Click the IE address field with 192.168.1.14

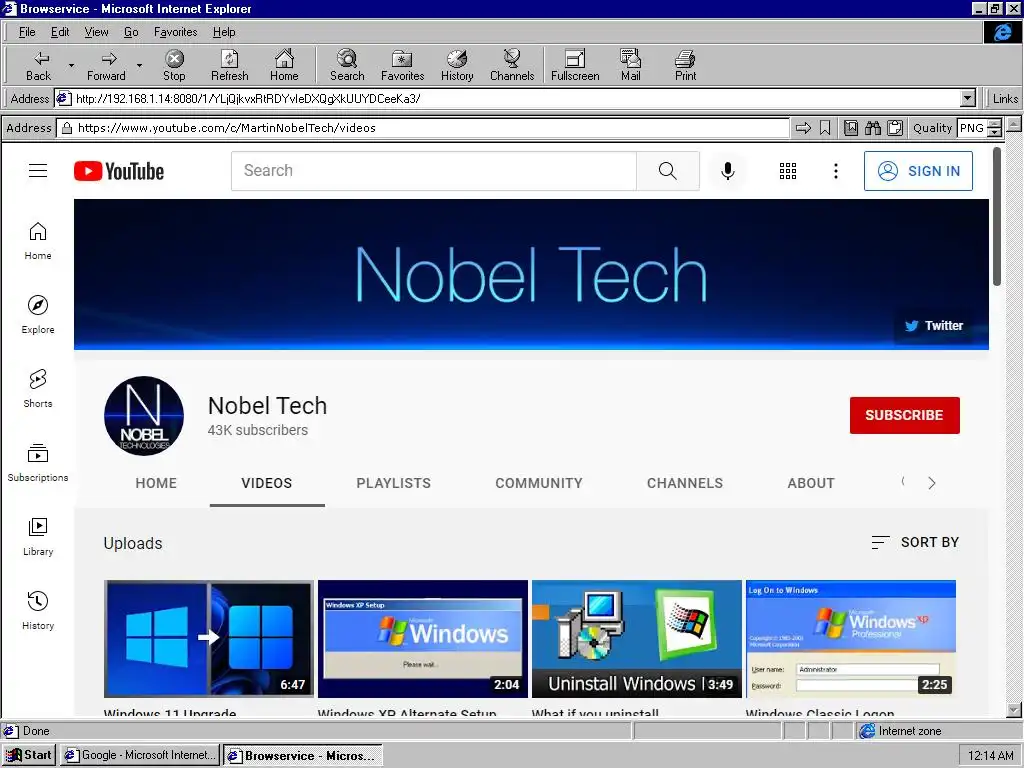[507, 99]
